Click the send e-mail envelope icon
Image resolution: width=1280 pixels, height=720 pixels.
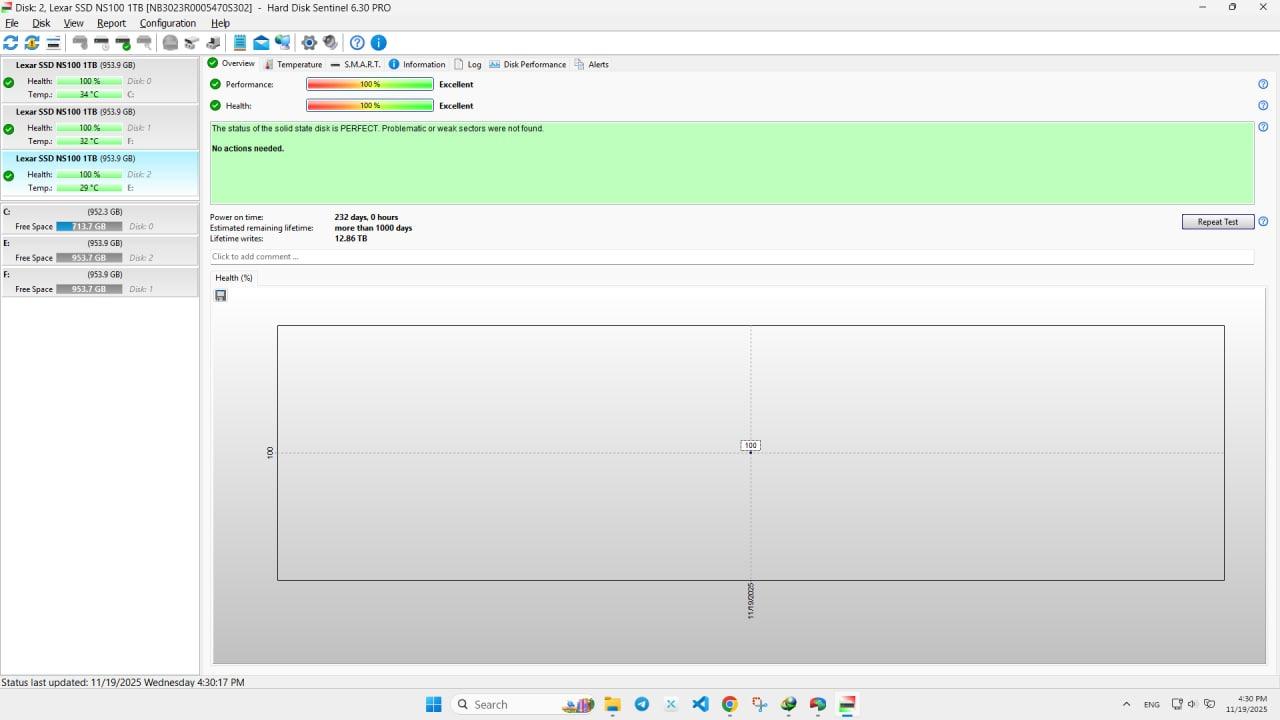[x=261, y=43]
